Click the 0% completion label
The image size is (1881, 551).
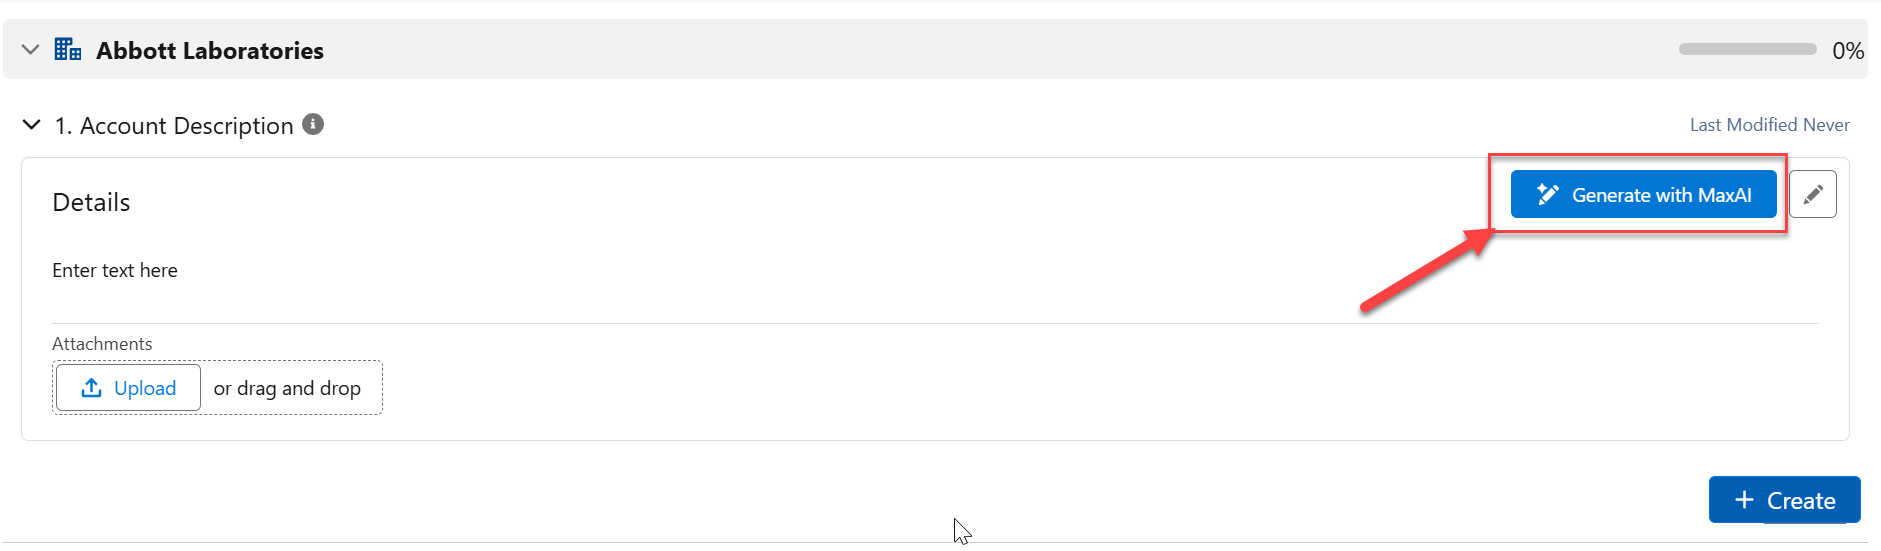coord(1847,51)
